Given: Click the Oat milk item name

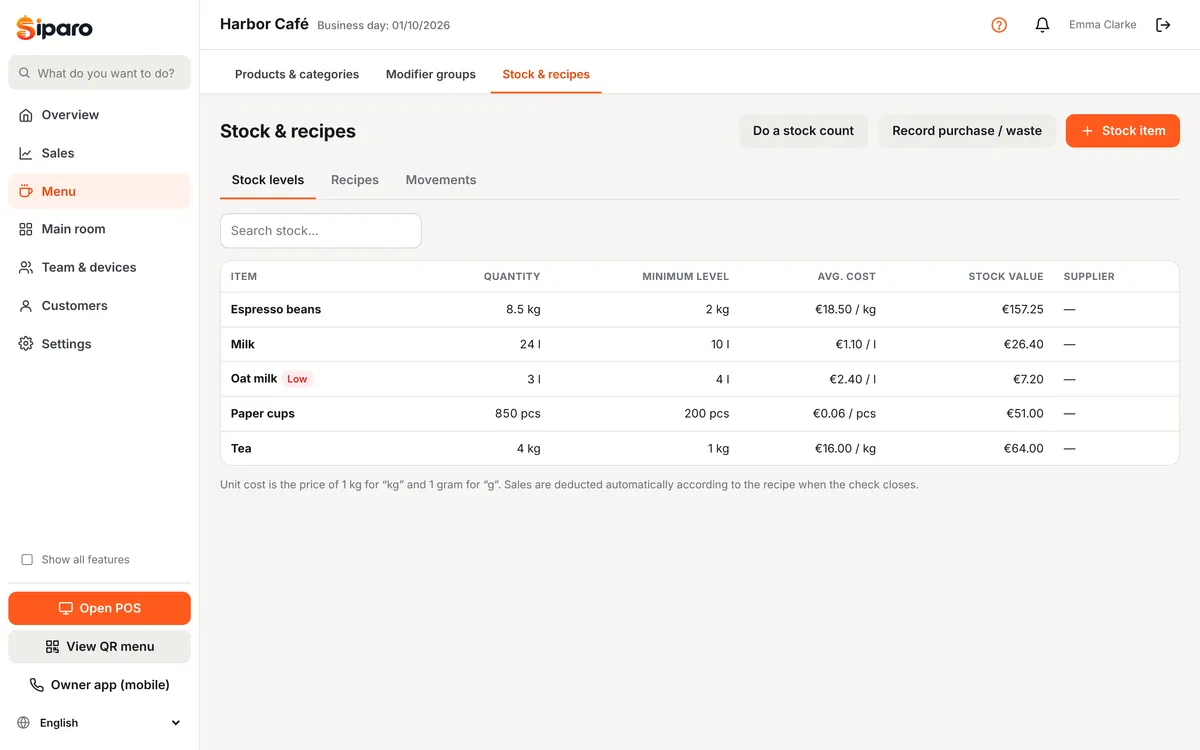Looking at the screenshot, I should [x=254, y=379].
